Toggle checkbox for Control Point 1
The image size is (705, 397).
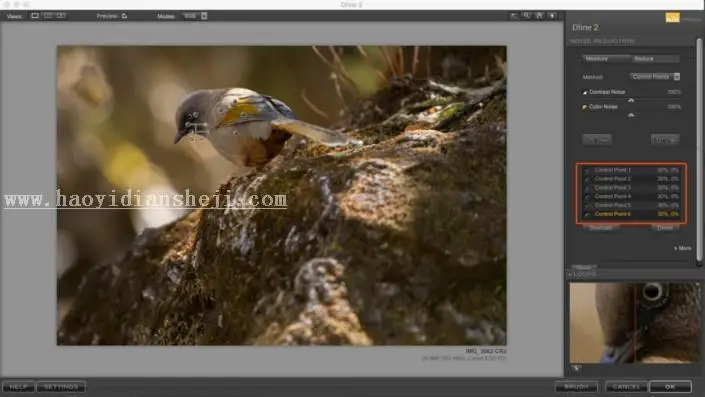(587, 170)
